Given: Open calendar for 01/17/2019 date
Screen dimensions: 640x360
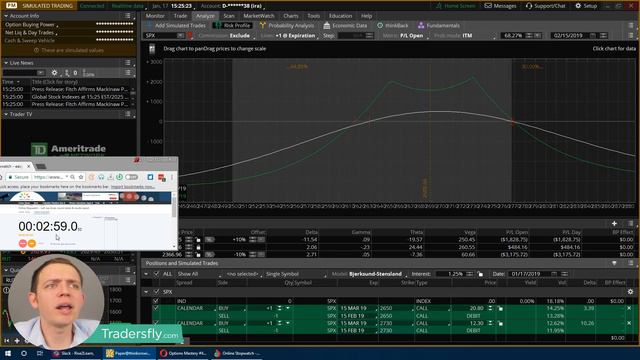Looking at the screenshot, I should 554,274.
